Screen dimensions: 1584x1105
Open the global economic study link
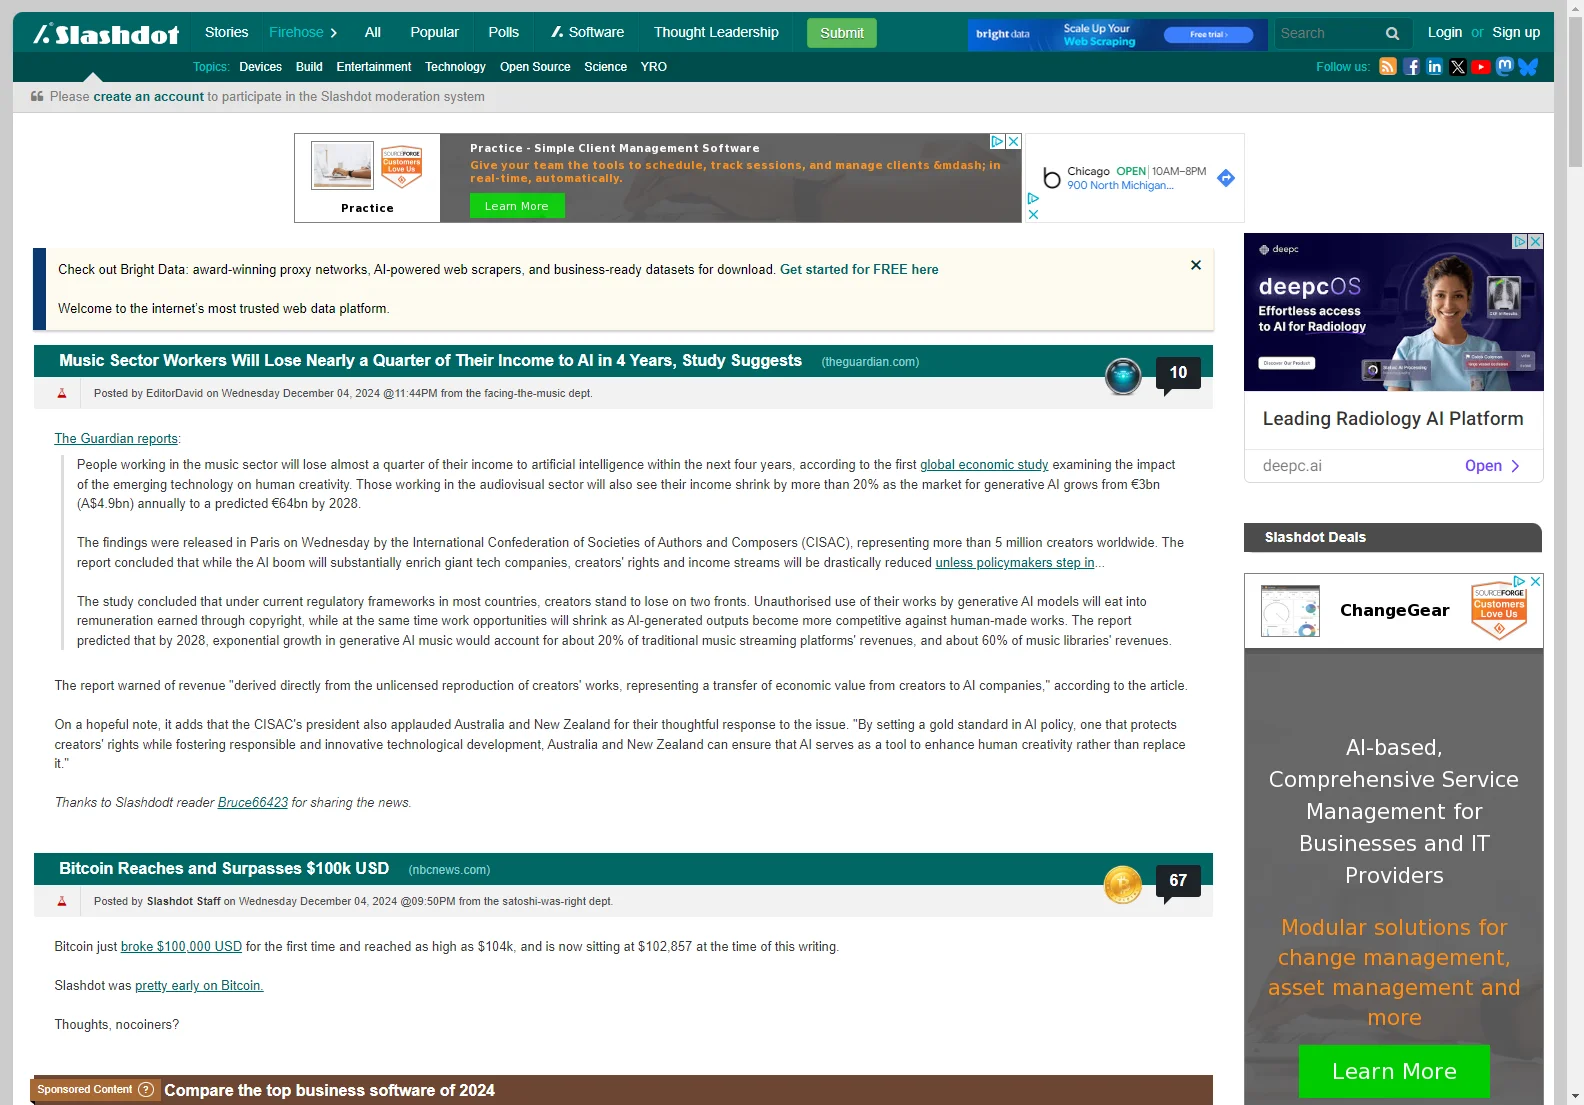(984, 465)
